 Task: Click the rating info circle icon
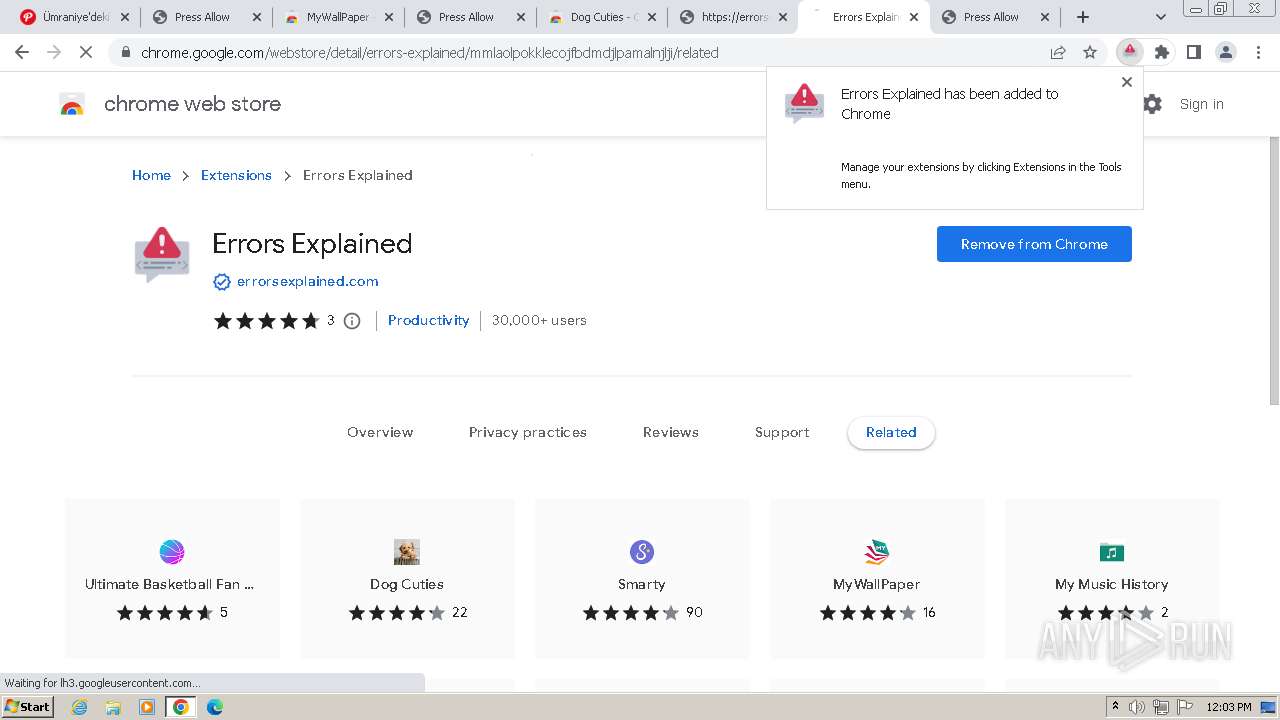352,321
